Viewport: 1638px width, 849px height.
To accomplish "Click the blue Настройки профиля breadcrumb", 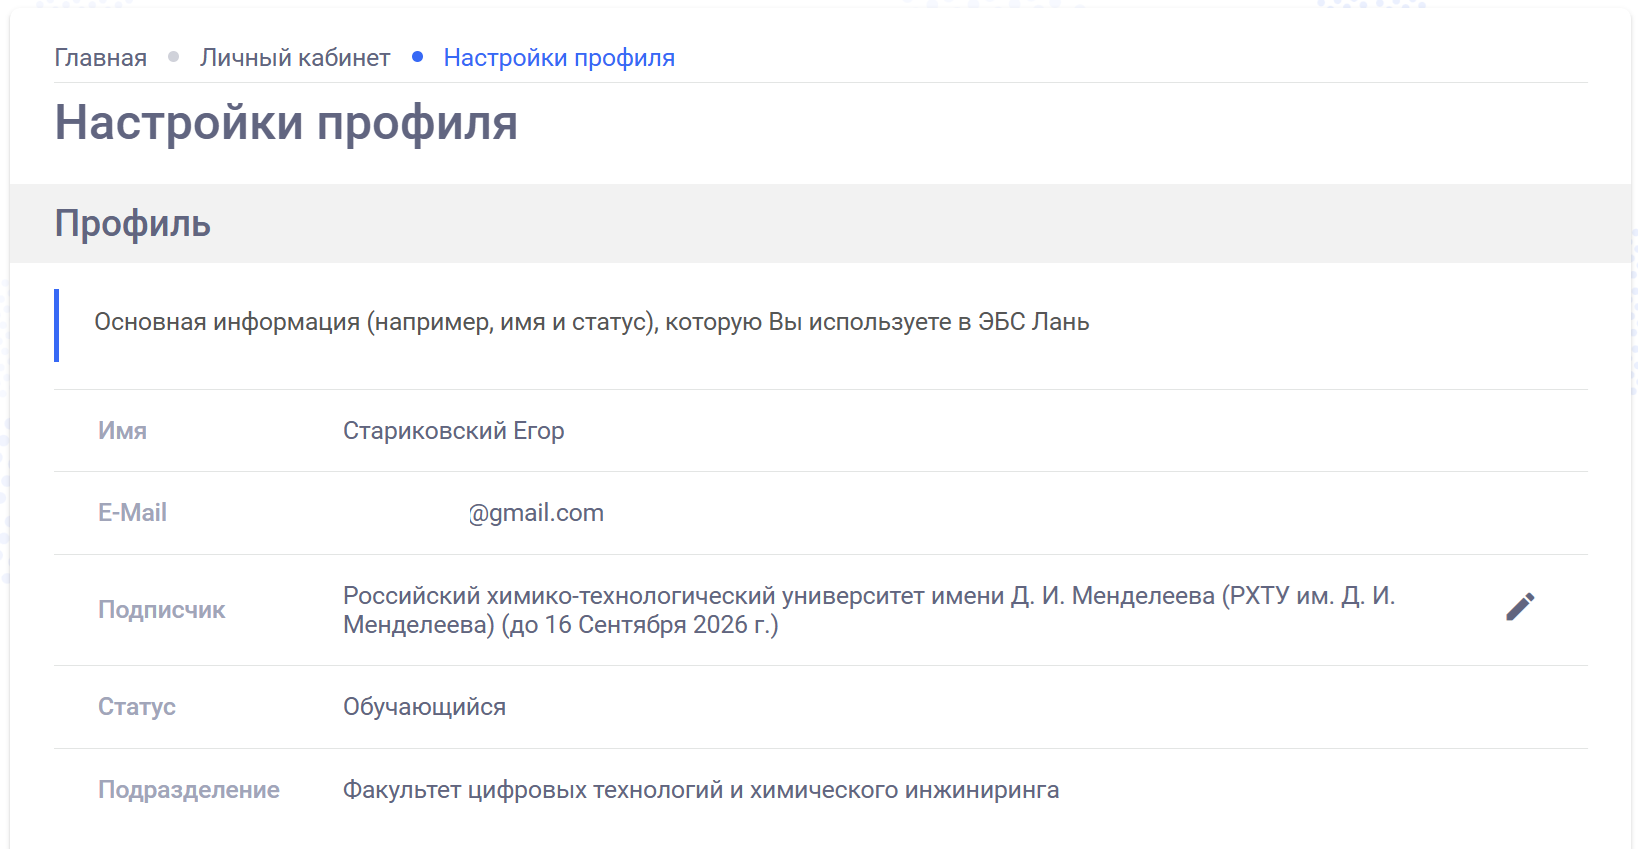I will point(559,58).
